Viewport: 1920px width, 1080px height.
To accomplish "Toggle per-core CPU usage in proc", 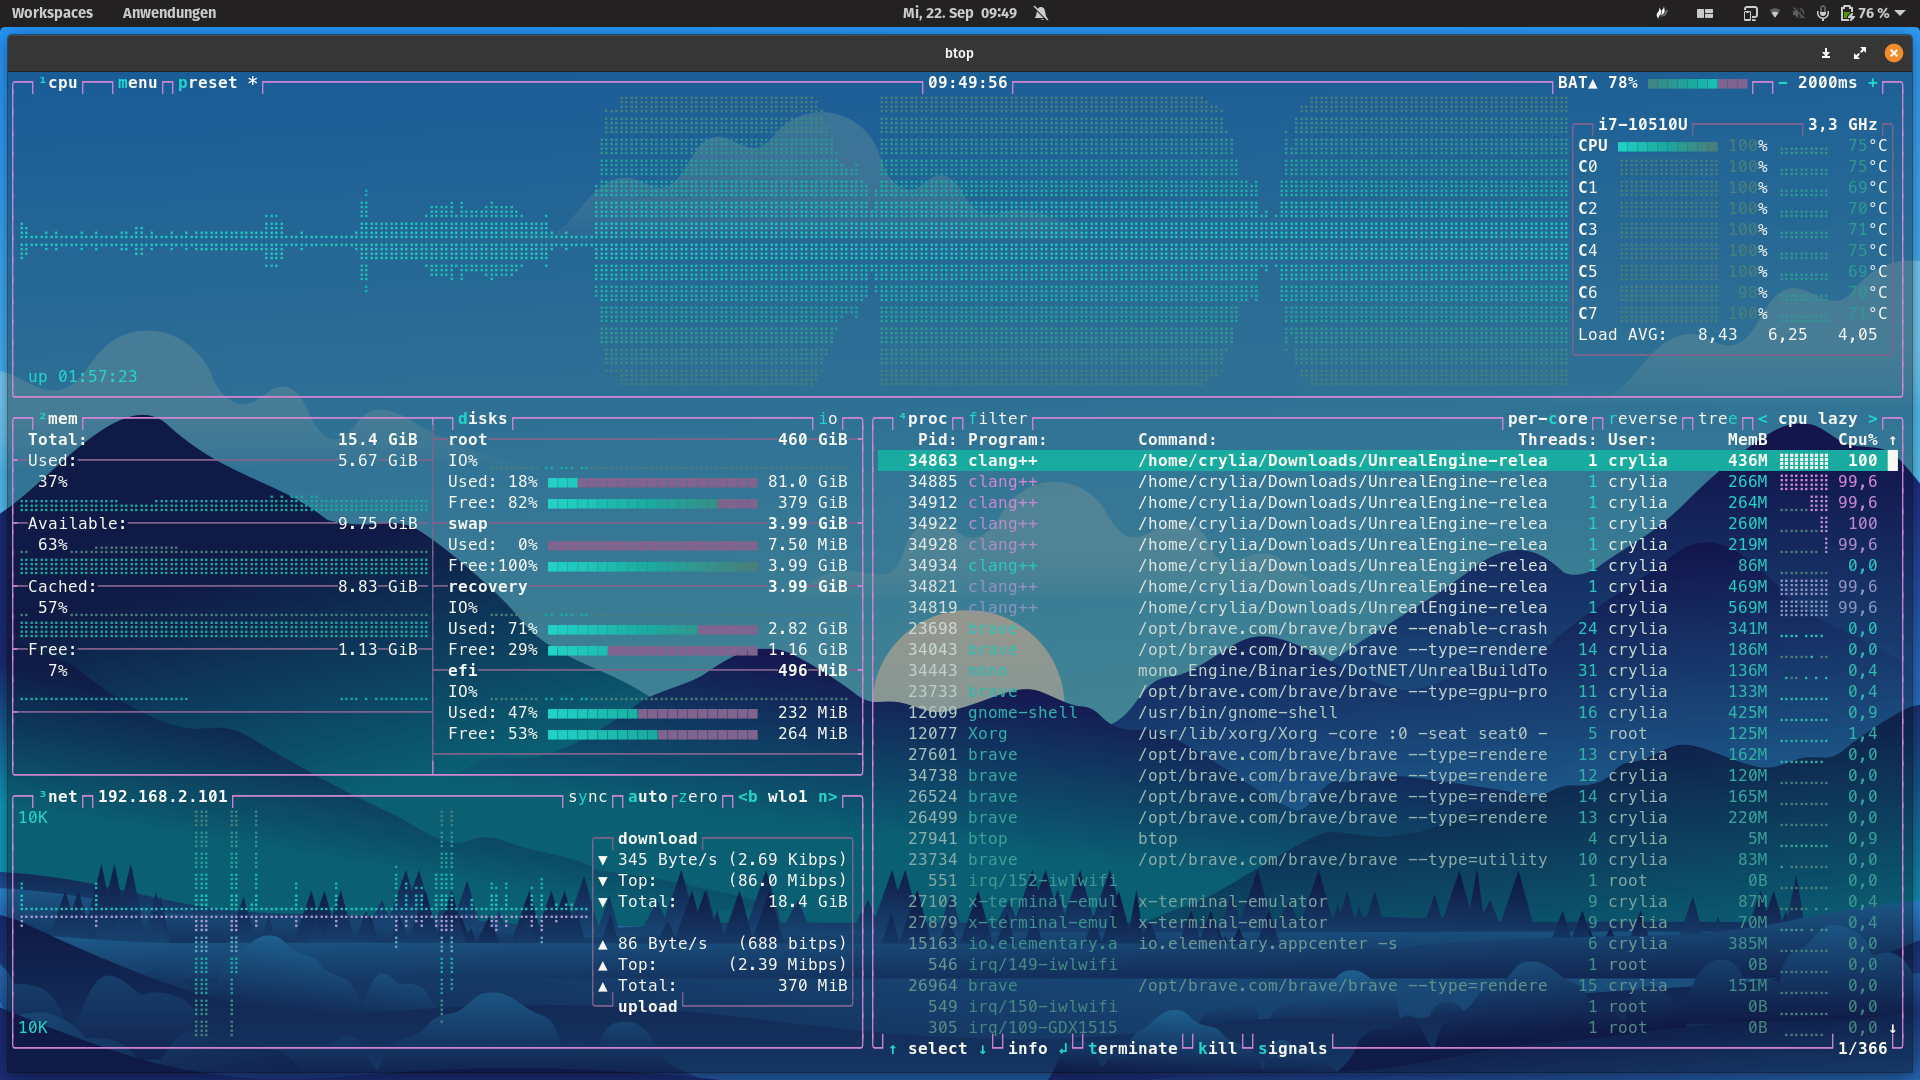I will (x=1548, y=419).
